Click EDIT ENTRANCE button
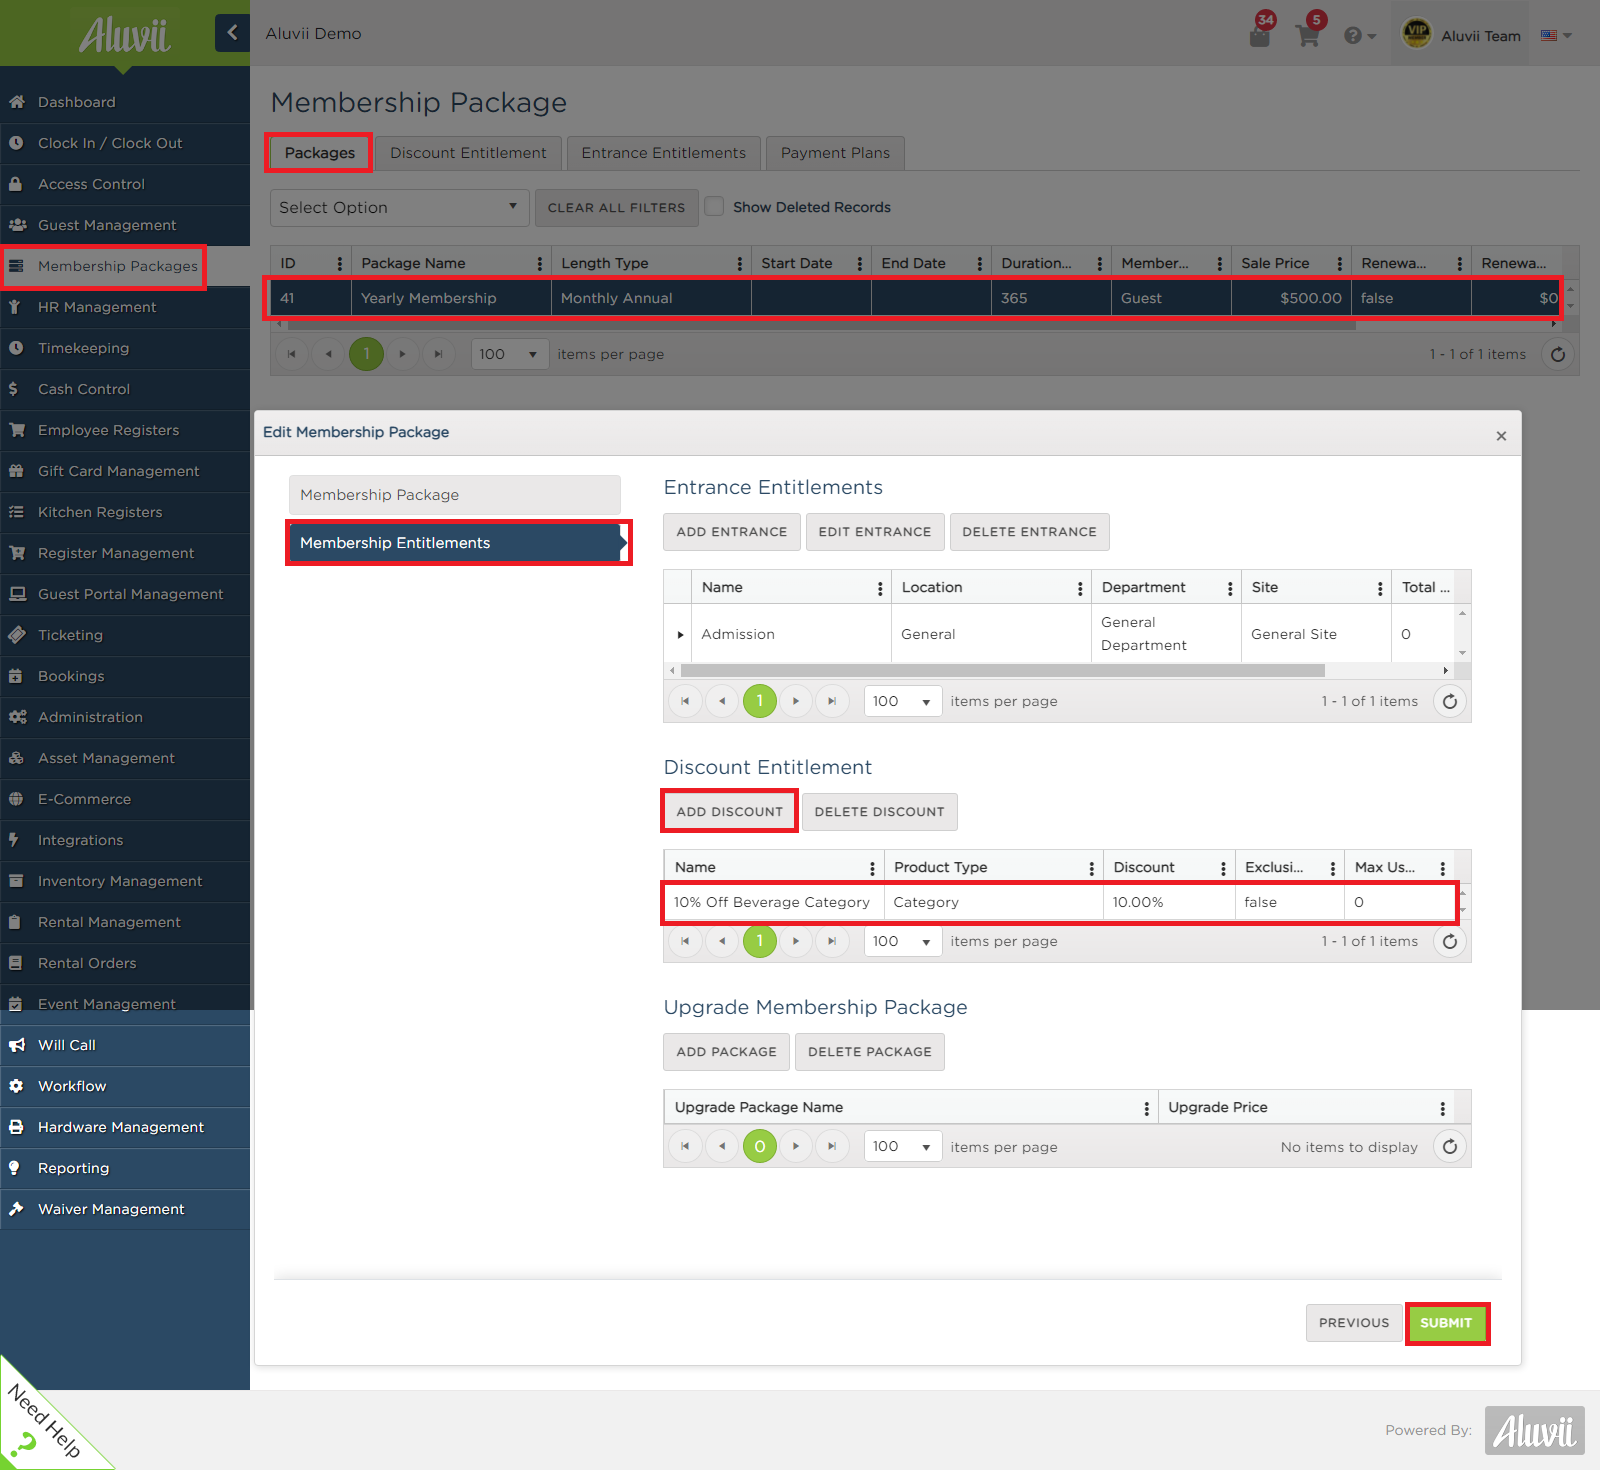Image resolution: width=1600 pixels, height=1470 pixels. click(875, 532)
